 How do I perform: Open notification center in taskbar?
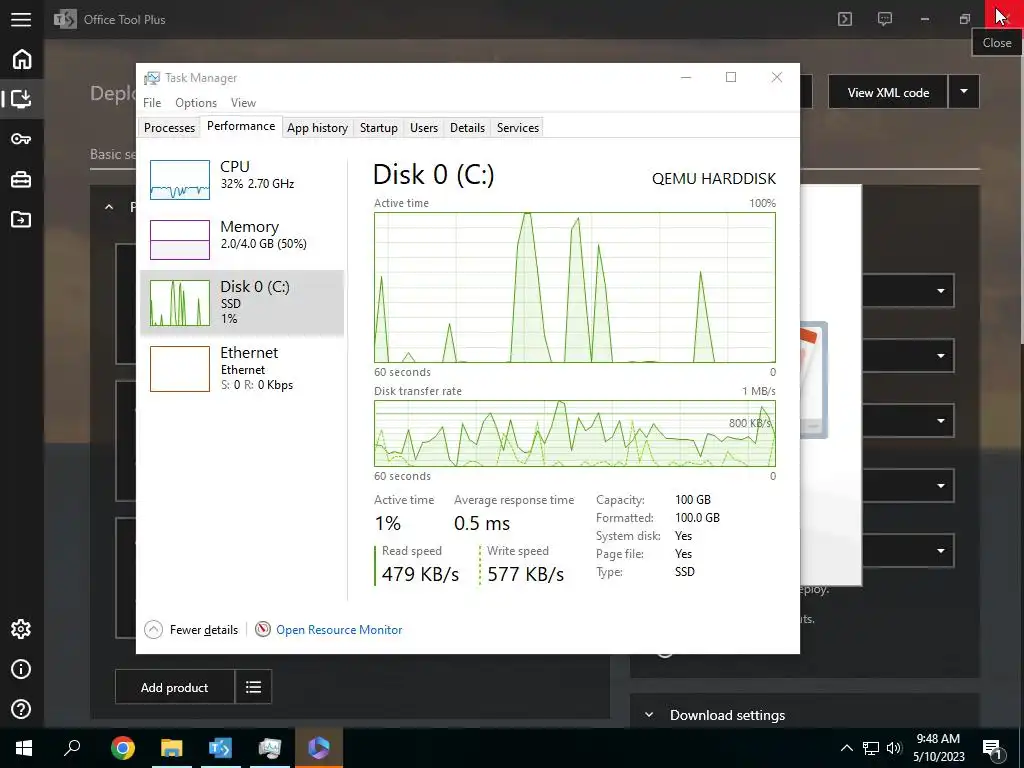click(x=994, y=749)
